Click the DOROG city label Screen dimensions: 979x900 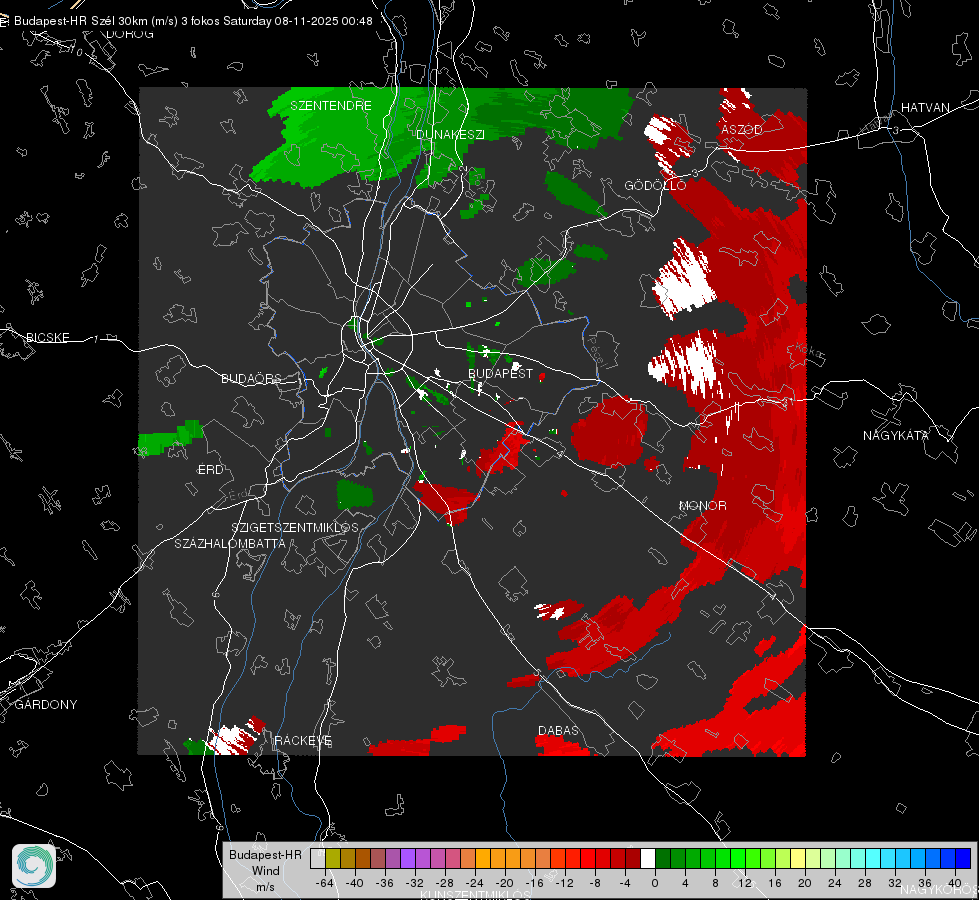click(x=130, y=34)
